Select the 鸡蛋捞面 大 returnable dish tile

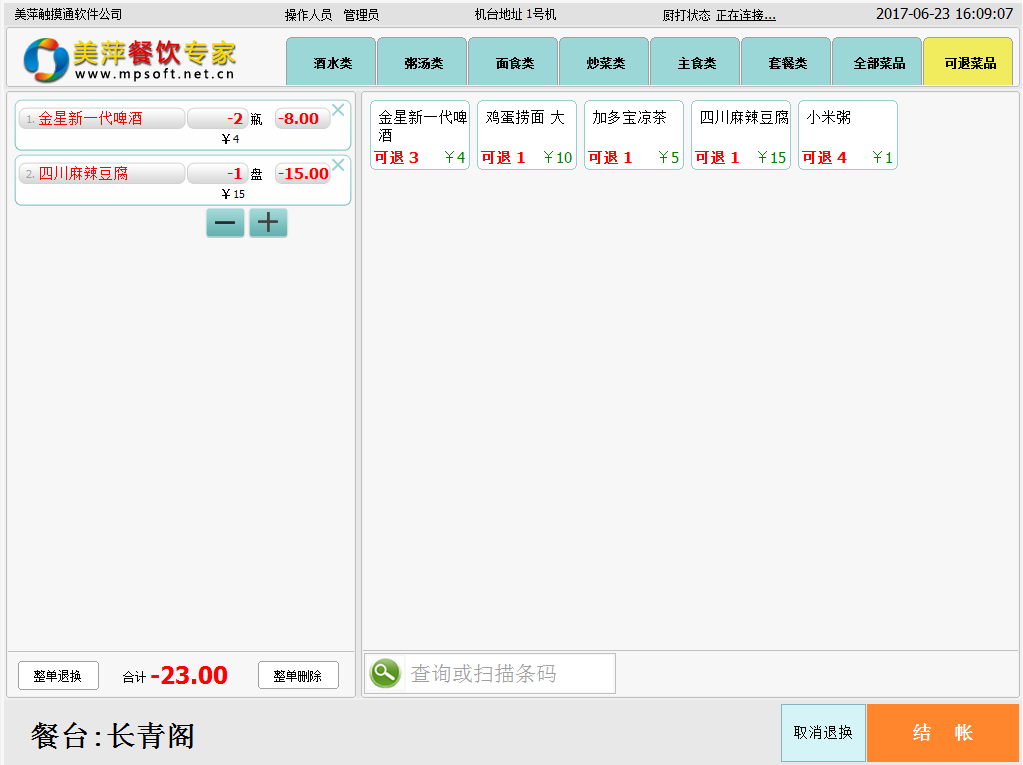(x=527, y=135)
